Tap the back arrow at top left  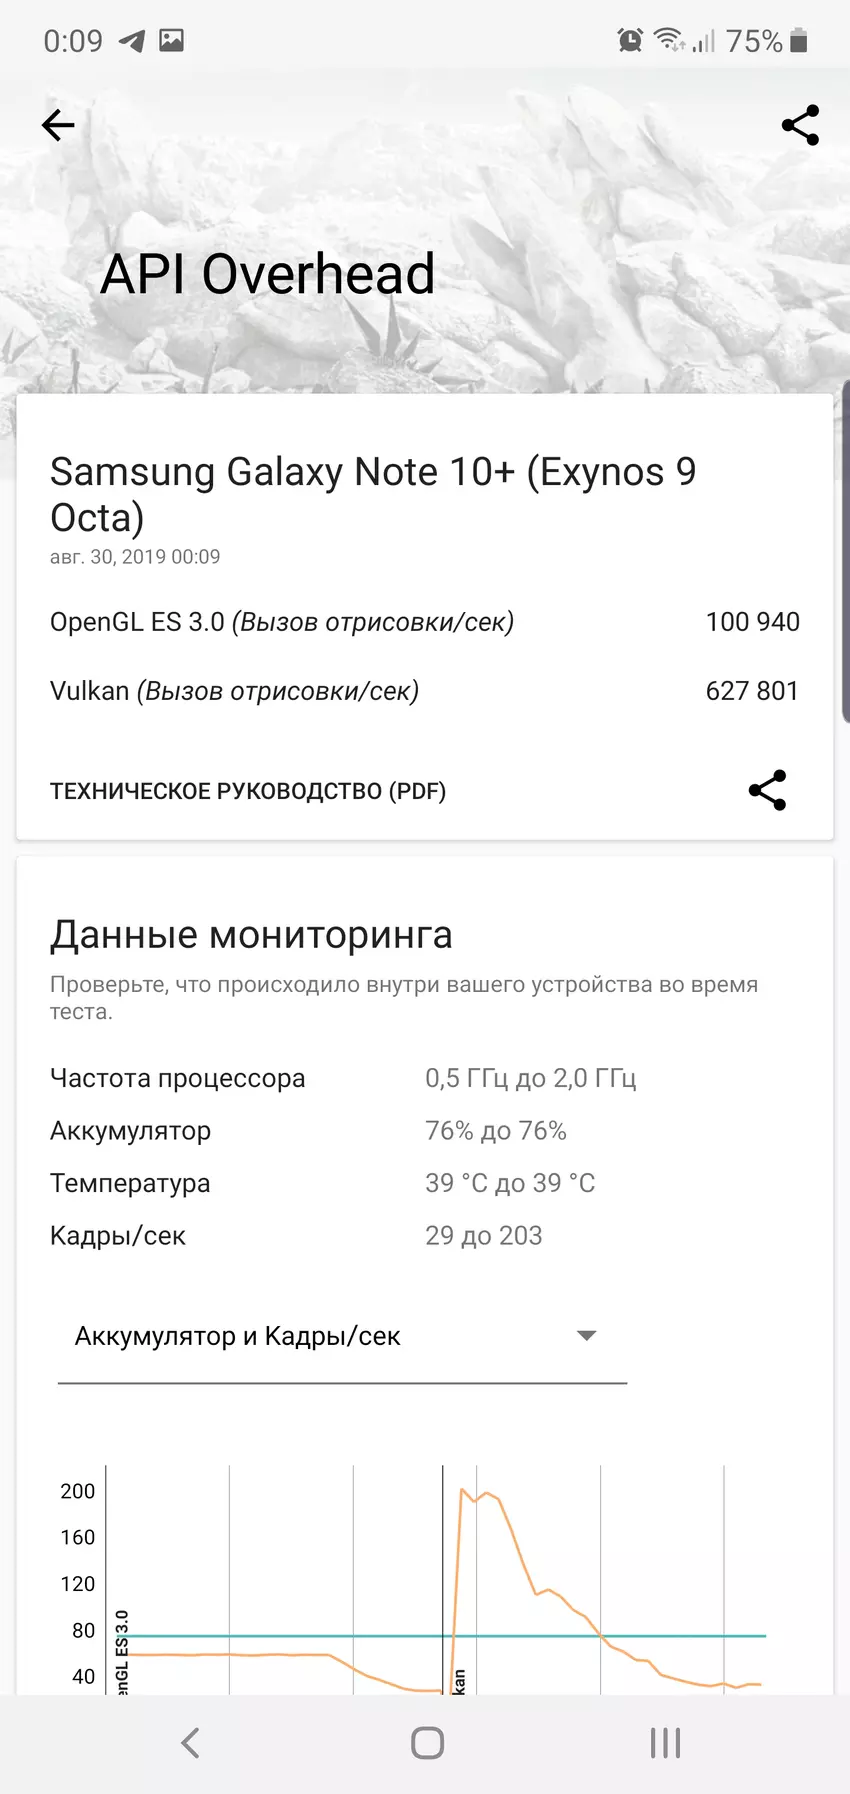pyautogui.click(x=58, y=125)
